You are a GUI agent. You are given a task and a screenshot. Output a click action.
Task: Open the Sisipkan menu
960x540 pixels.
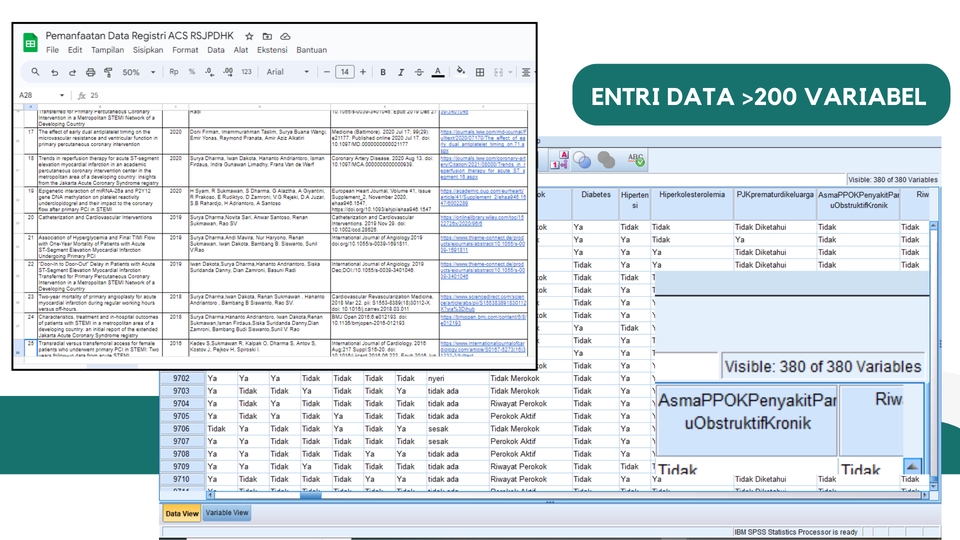148,50
